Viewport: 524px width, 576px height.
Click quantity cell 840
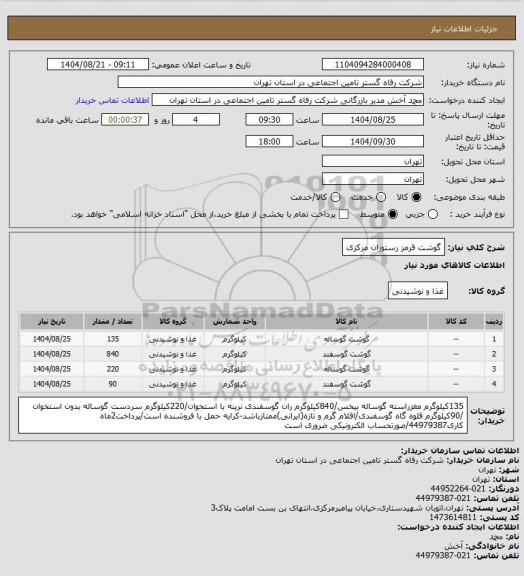(113, 354)
